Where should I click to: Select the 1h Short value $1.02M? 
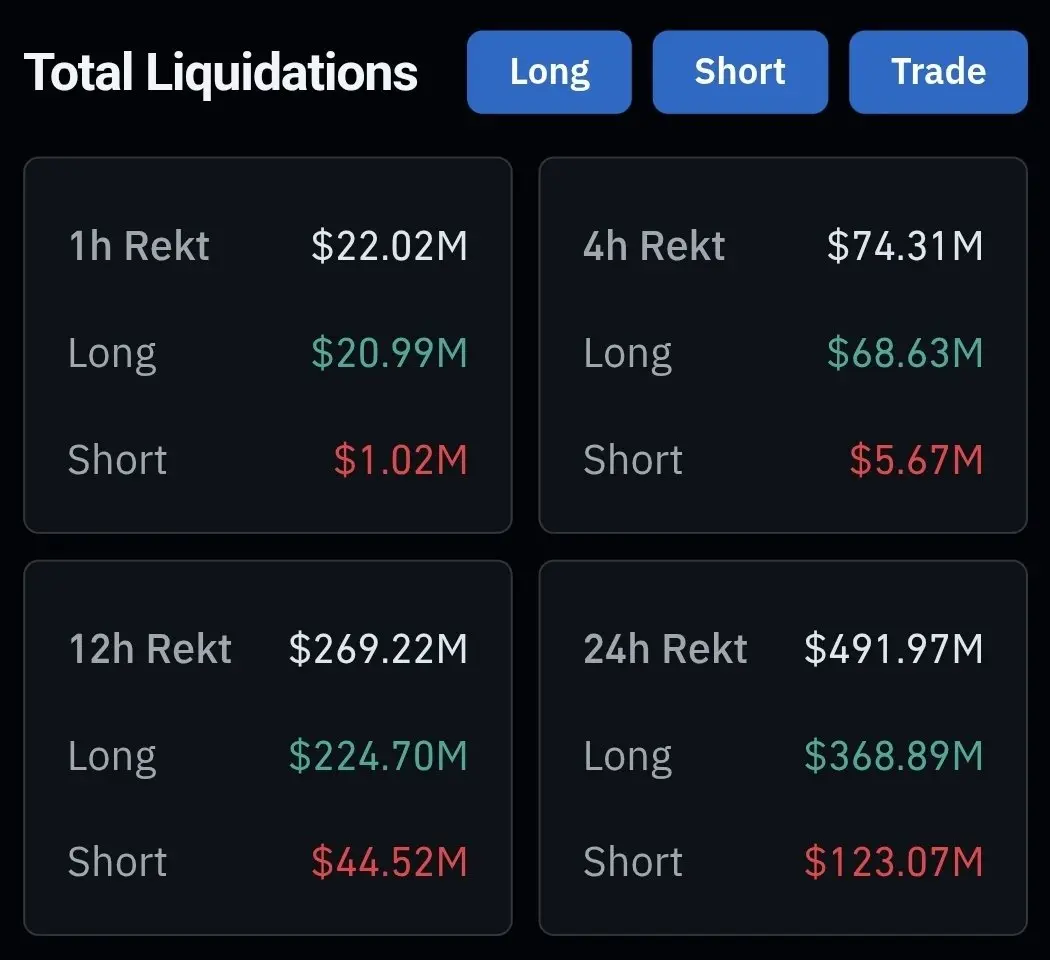(x=400, y=460)
